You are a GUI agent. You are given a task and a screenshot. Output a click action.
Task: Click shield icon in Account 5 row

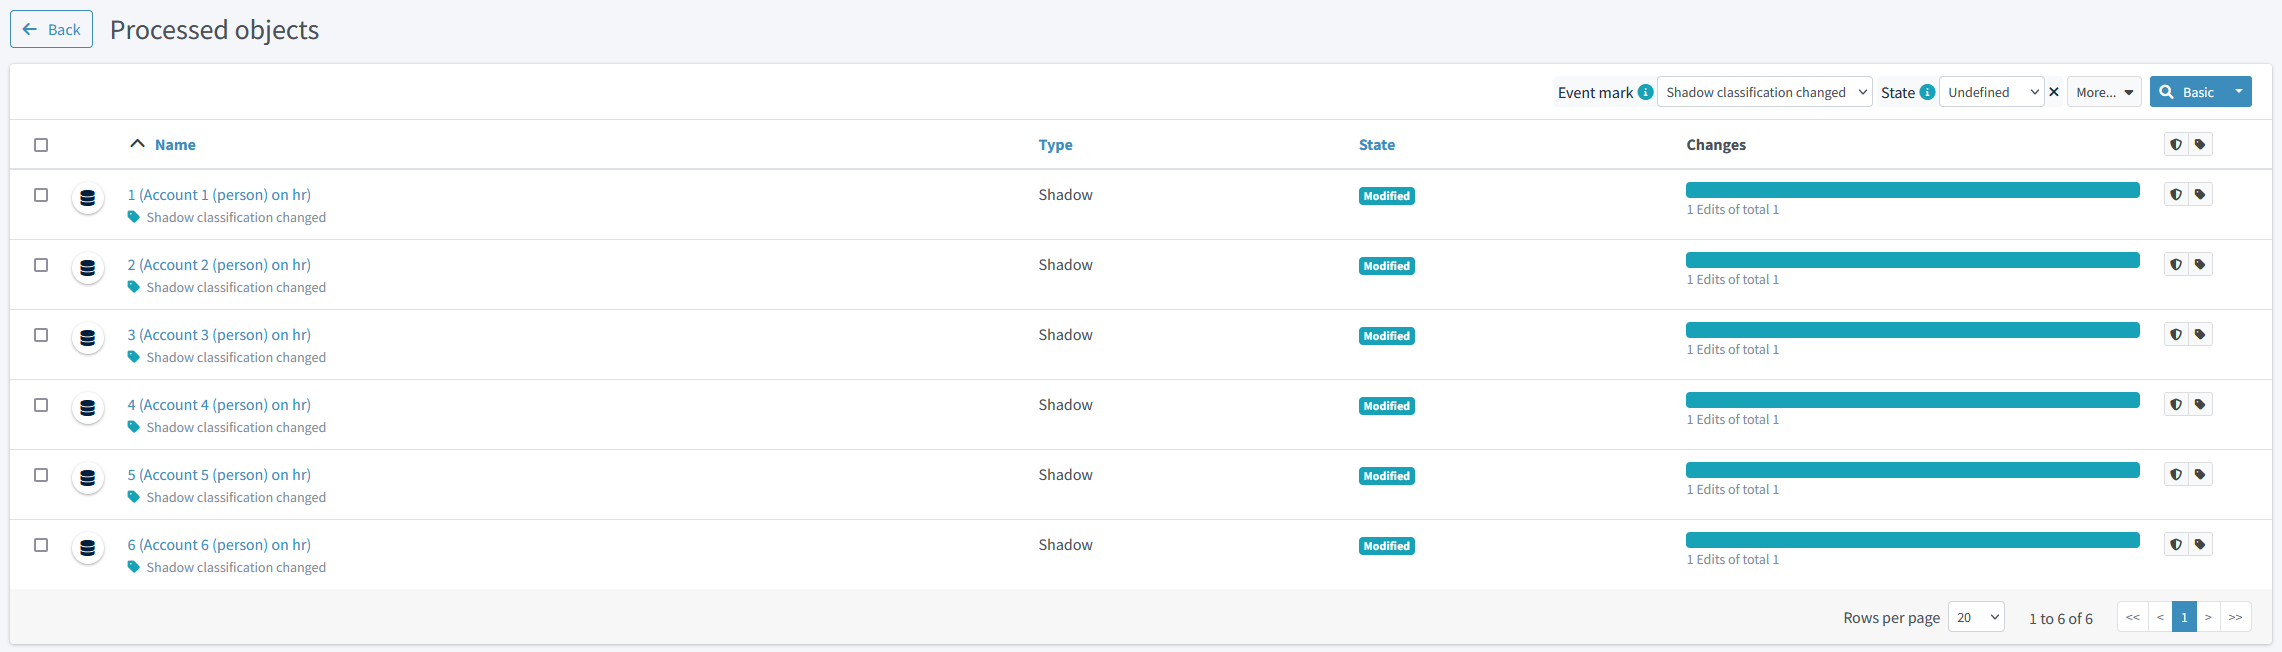(x=2176, y=475)
